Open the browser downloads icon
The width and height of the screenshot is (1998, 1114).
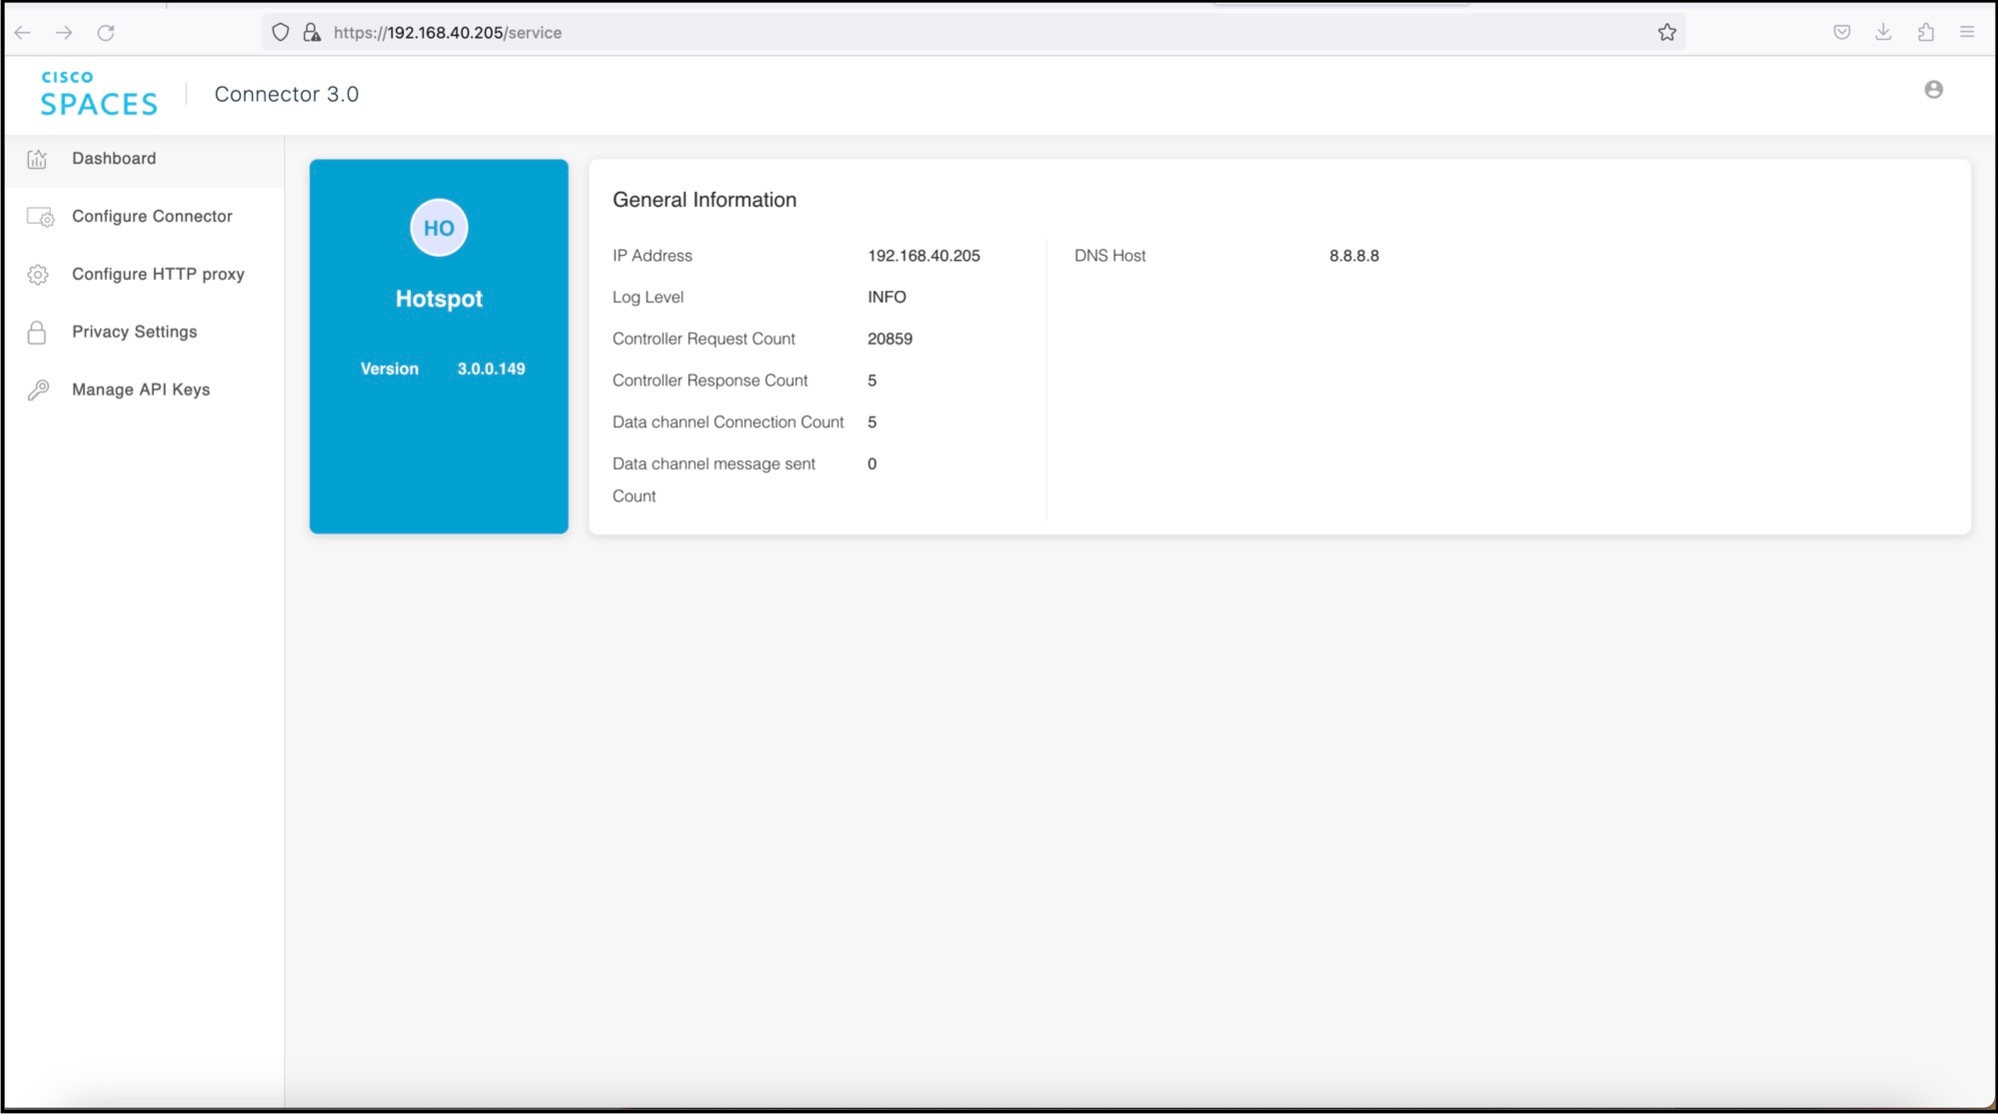pos(1883,32)
